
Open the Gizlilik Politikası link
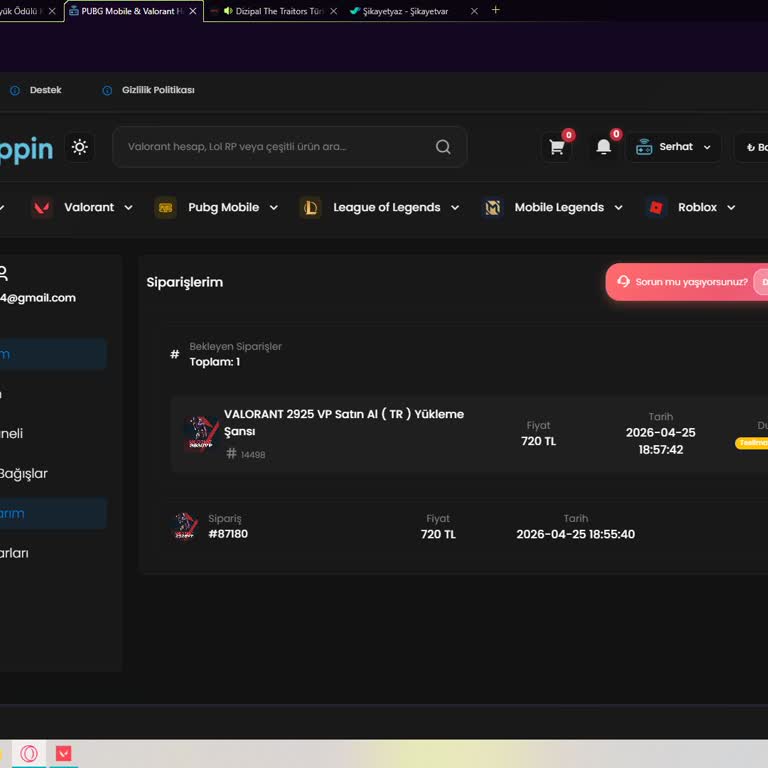click(158, 90)
